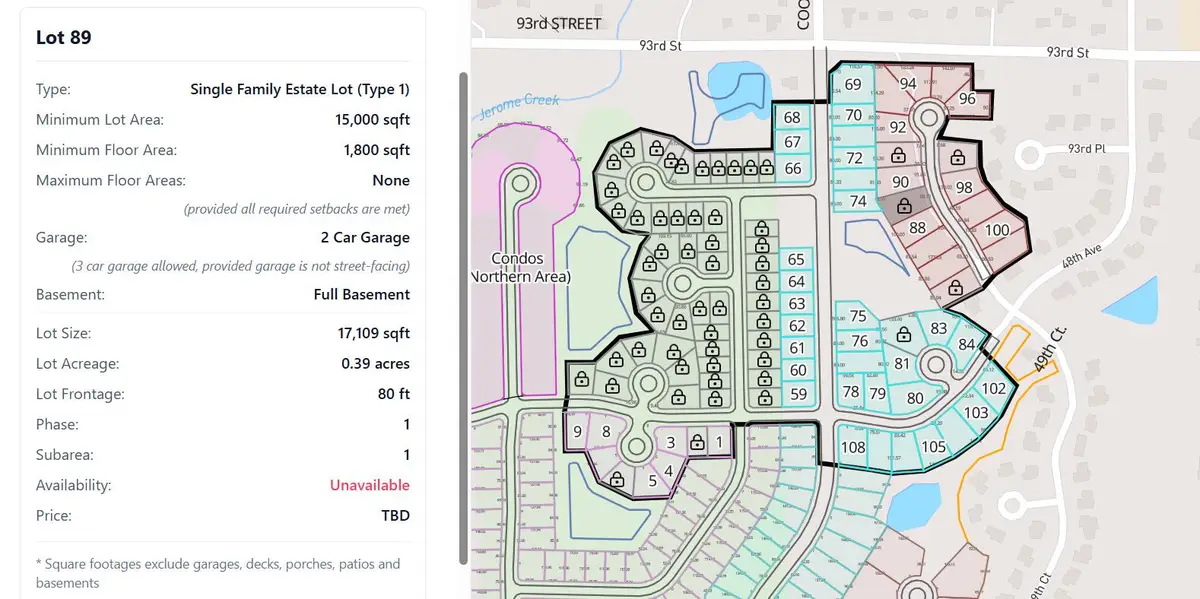Click the Lot 89 details panel scrollbar
1200x599 pixels.
[463, 300]
